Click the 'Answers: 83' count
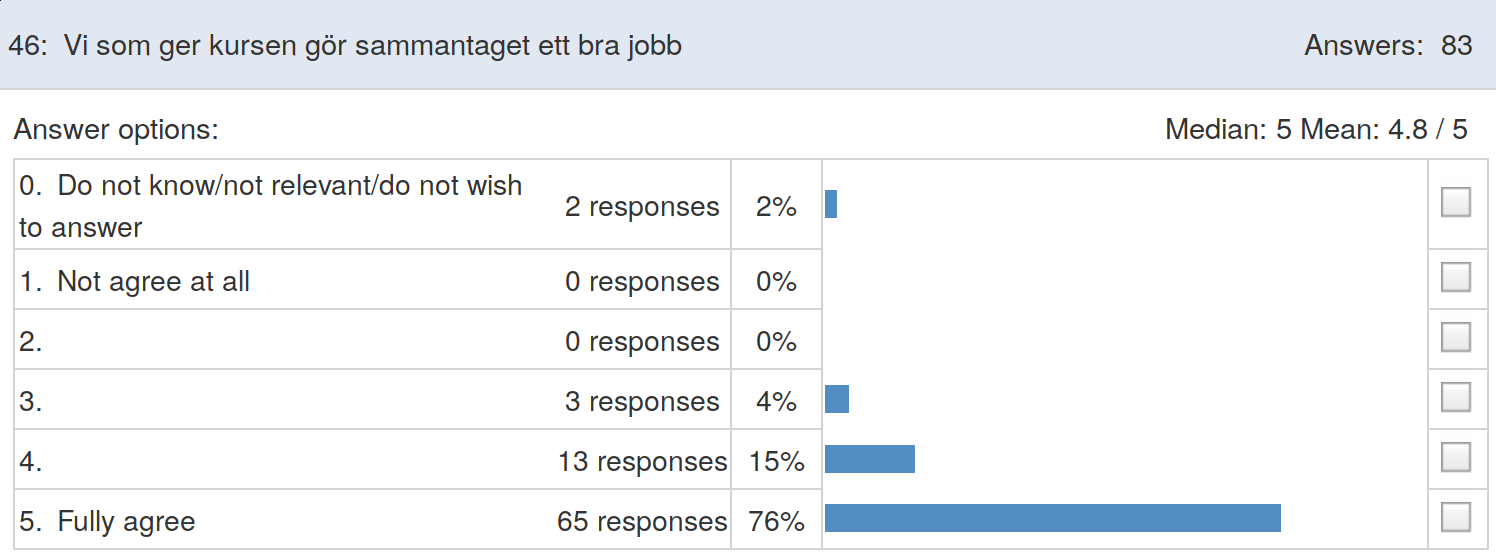The width and height of the screenshot is (1496, 555). click(x=1388, y=45)
